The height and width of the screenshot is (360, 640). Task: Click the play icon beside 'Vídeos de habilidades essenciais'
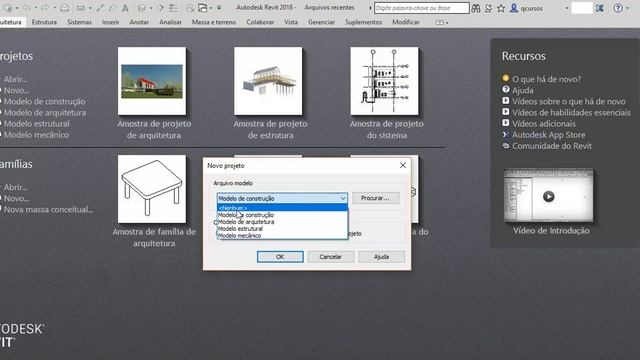506,111
